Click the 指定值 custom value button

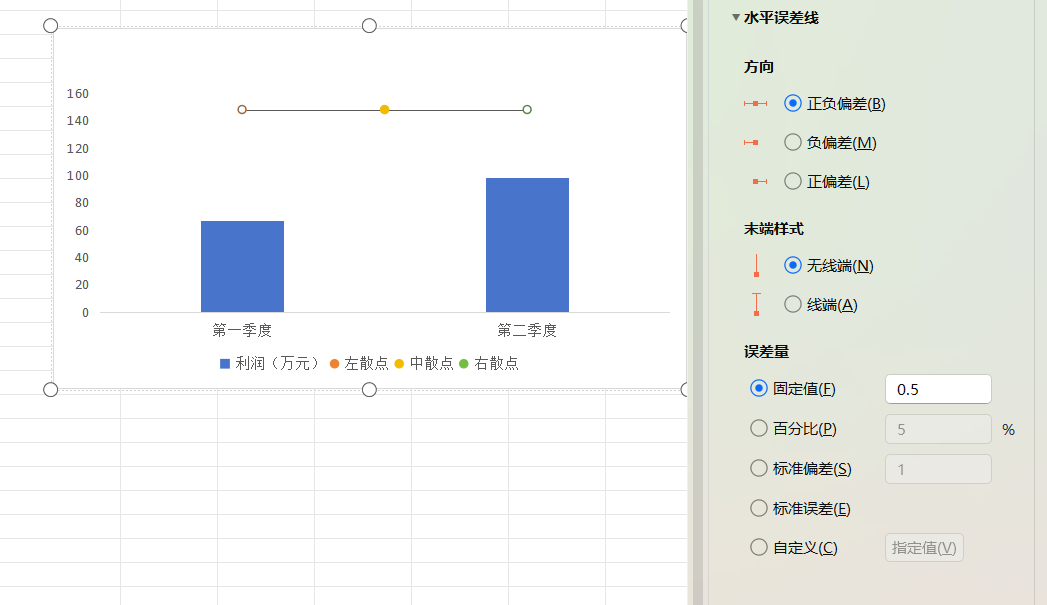pyautogui.click(x=923, y=547)
